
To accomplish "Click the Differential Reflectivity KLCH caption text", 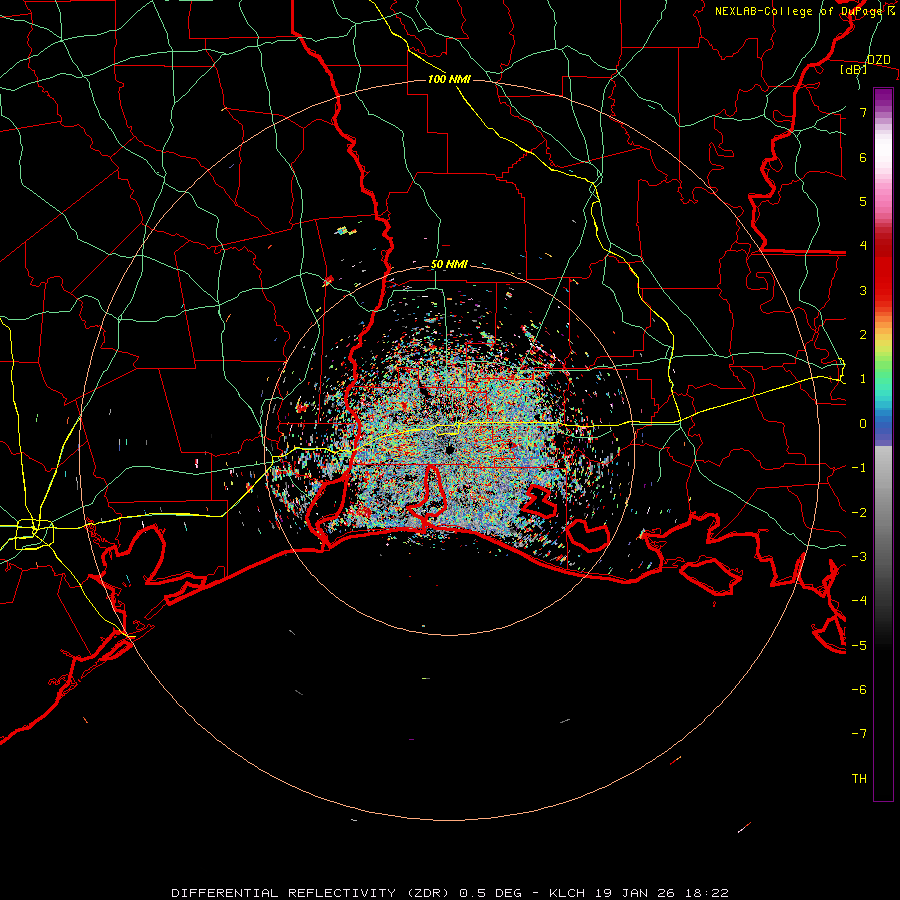I will (x=450, y=893).
